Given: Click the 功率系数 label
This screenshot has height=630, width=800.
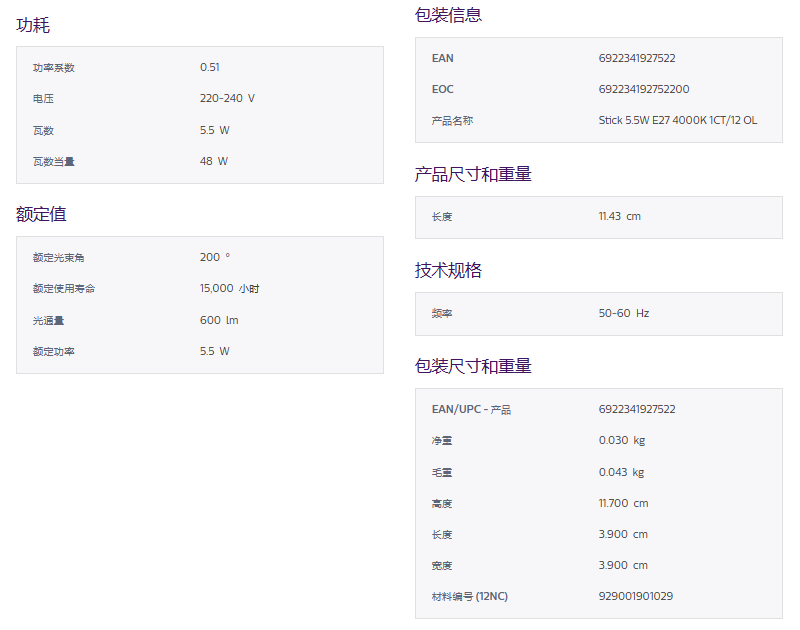Looking at the screenshot, I should click(54, 67).
